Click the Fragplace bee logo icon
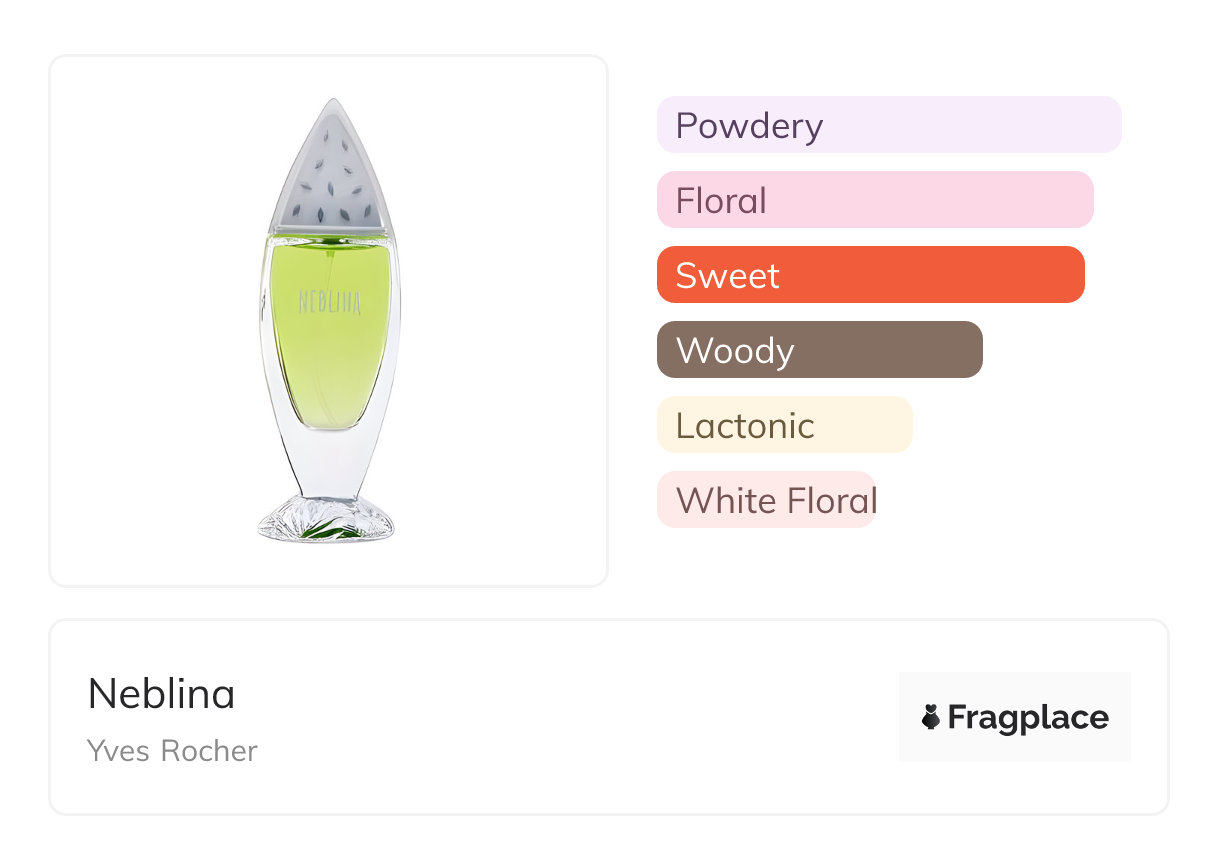The height and width of the screenshot is (864, 1218). click(931, 717)
